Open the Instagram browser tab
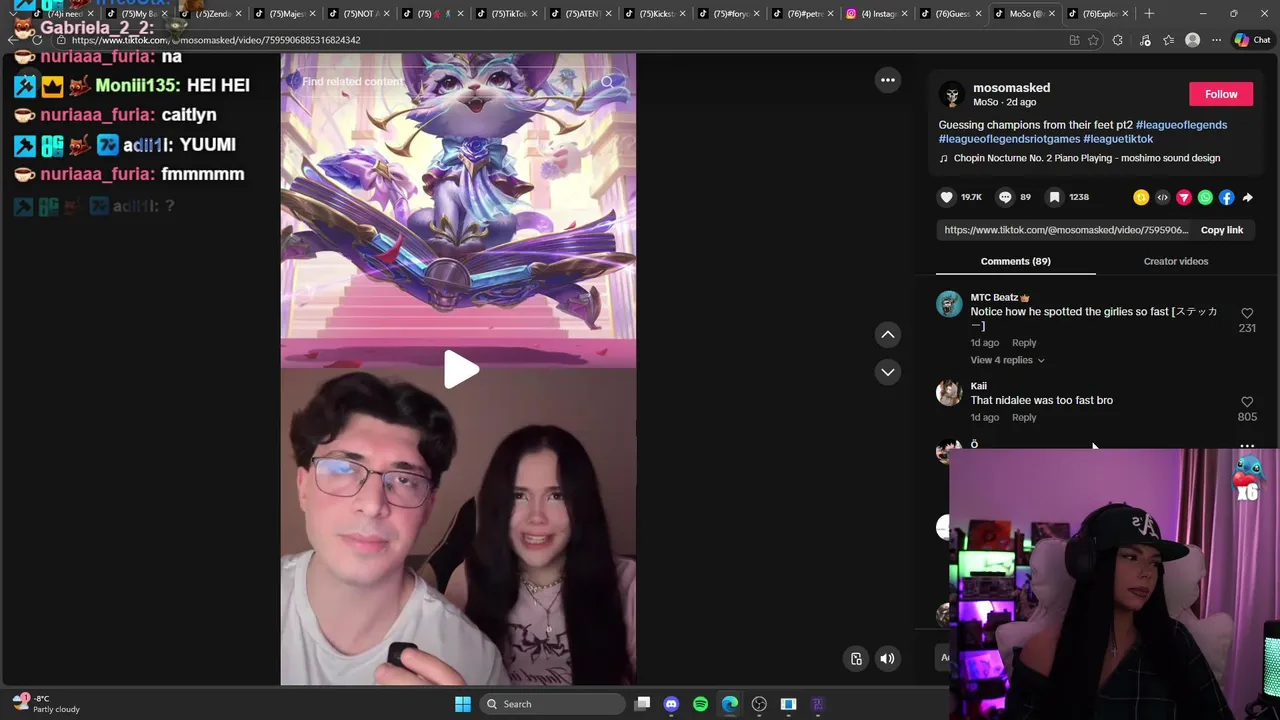1280x720 pixels. [x=876, y=14]
